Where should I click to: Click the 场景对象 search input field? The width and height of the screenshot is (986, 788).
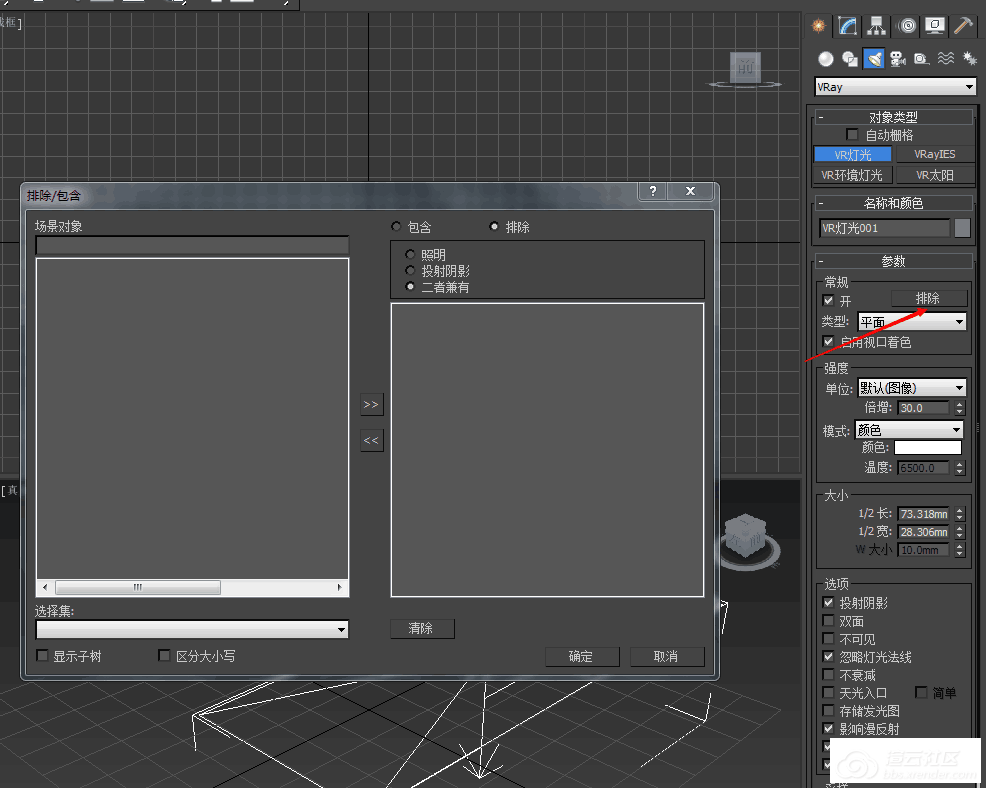(x=192, y=245)
